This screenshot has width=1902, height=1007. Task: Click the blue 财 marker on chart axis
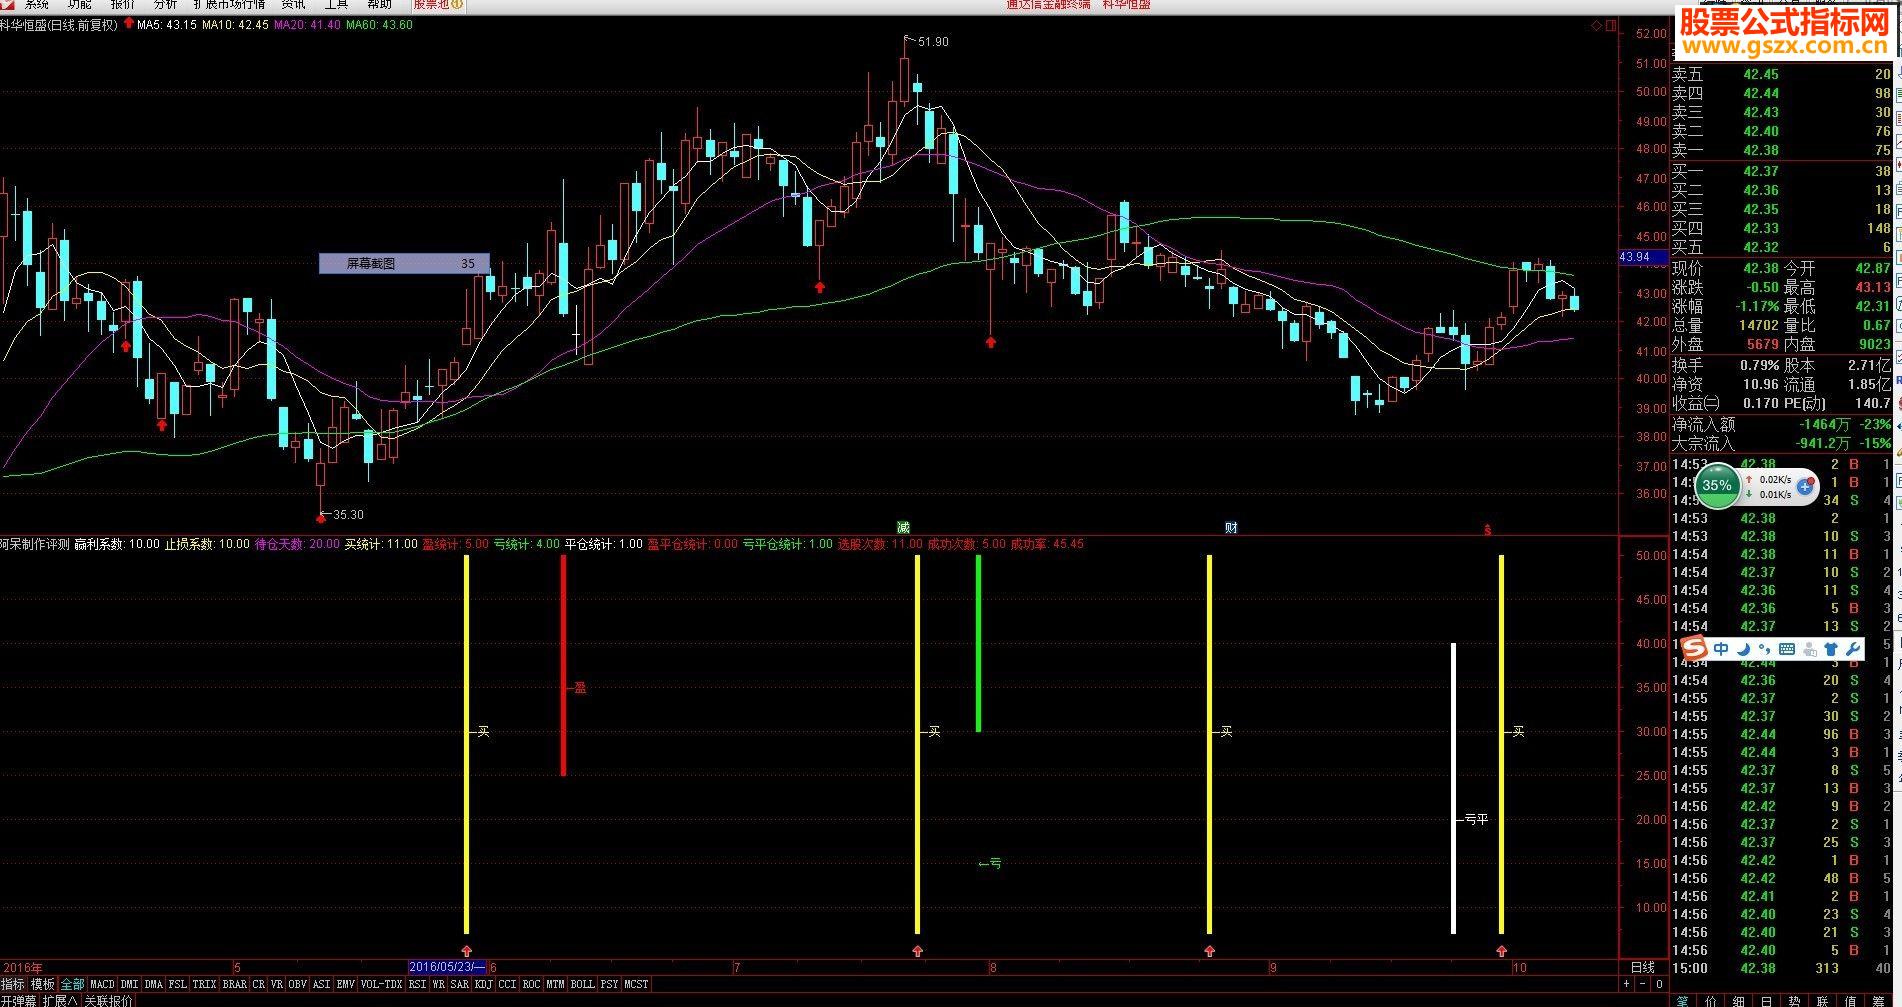(1231, 527)
